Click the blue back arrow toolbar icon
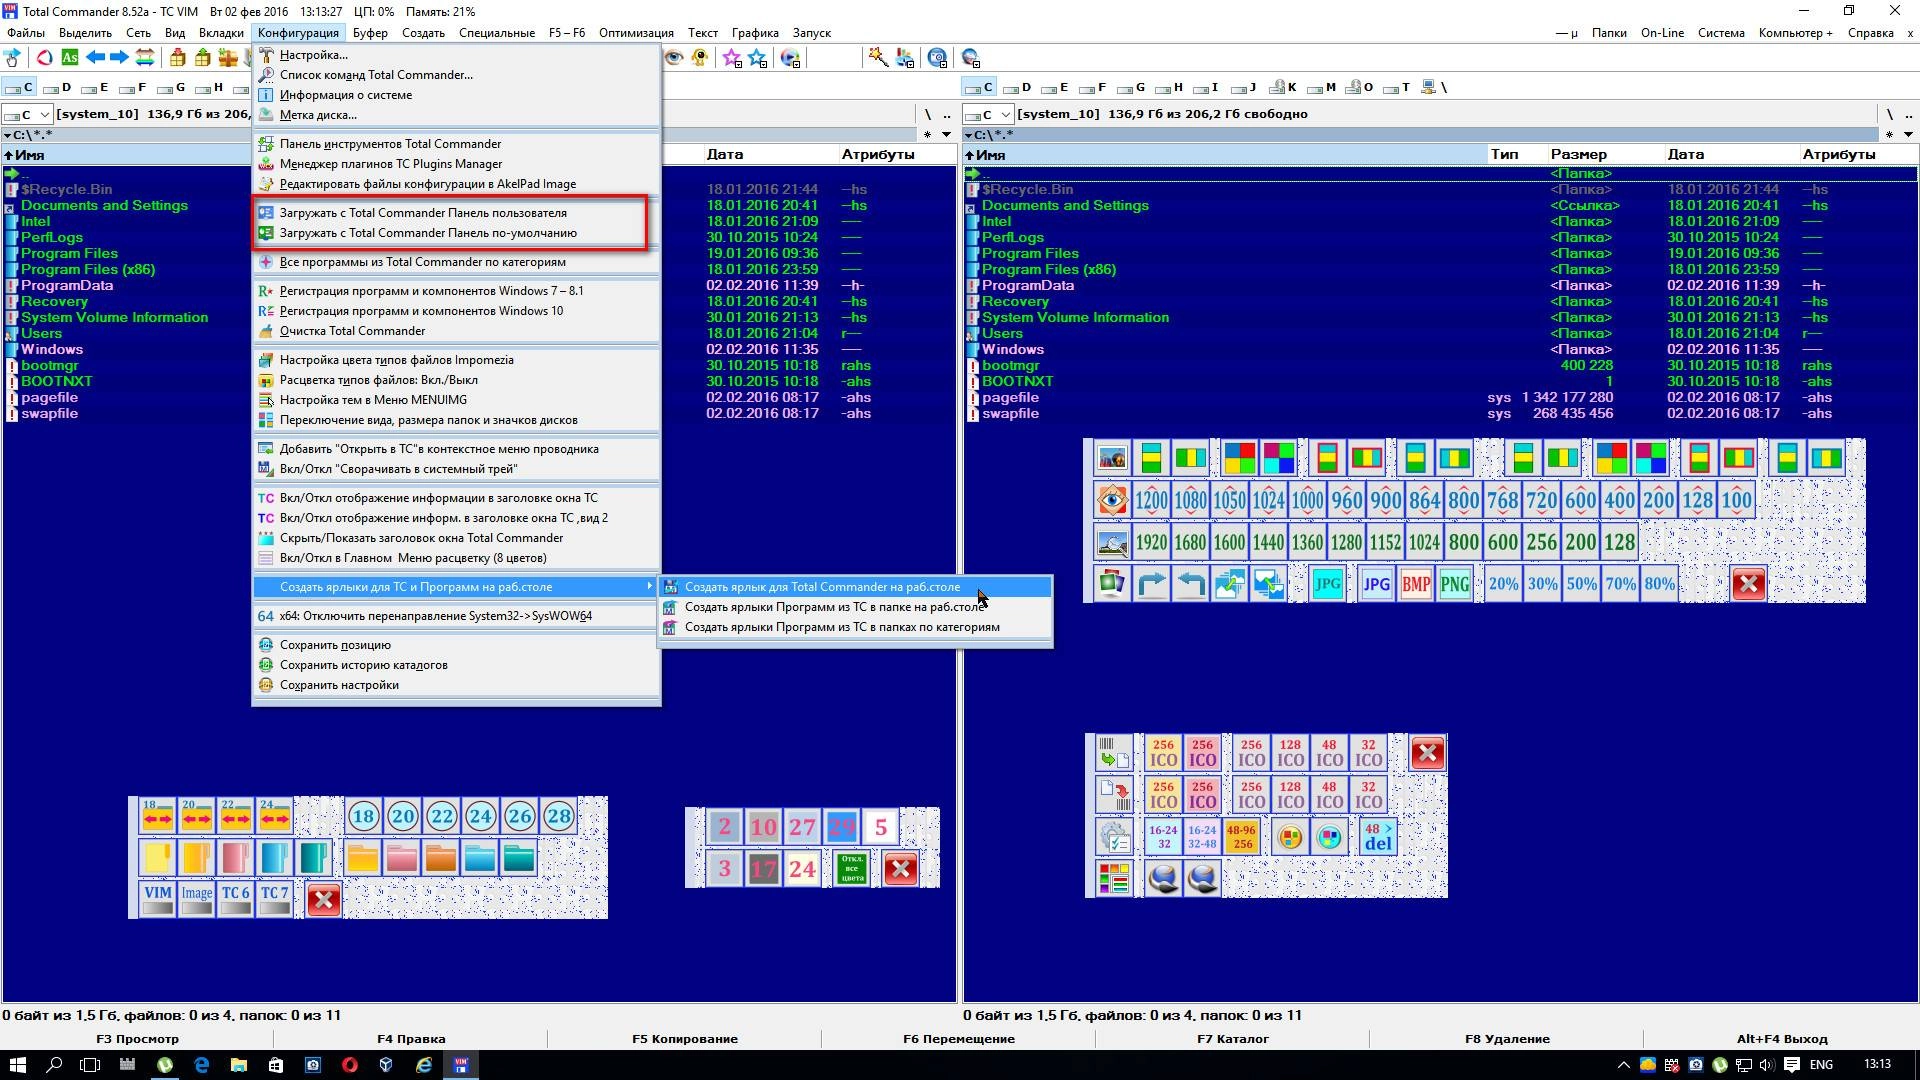The image size is (1920, 1080). click(x=96, y=58)
